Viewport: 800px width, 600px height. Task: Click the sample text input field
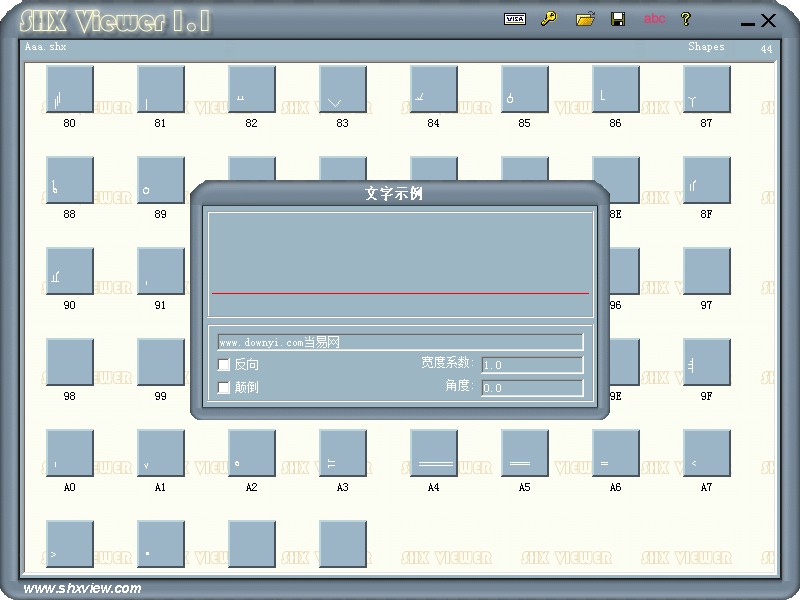400,342
